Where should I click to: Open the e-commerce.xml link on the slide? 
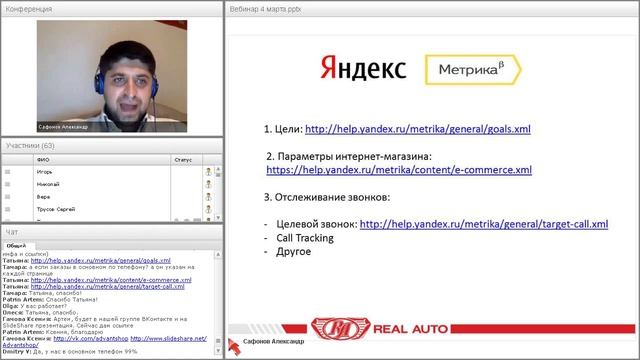(399, 170)
